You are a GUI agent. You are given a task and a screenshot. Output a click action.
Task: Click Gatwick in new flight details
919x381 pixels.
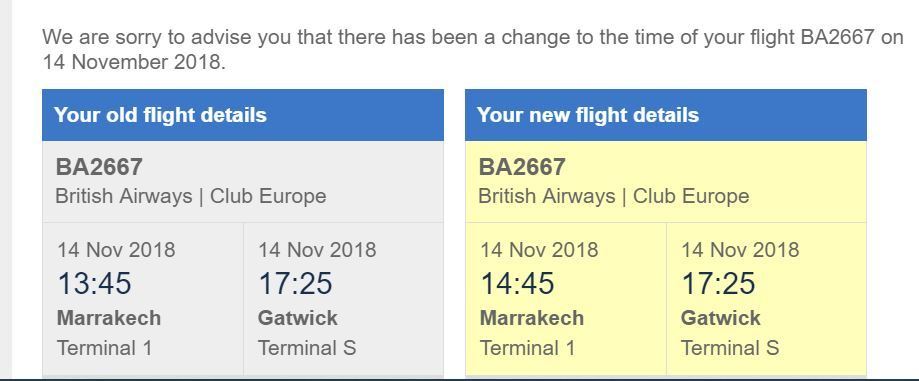[721, 318]
